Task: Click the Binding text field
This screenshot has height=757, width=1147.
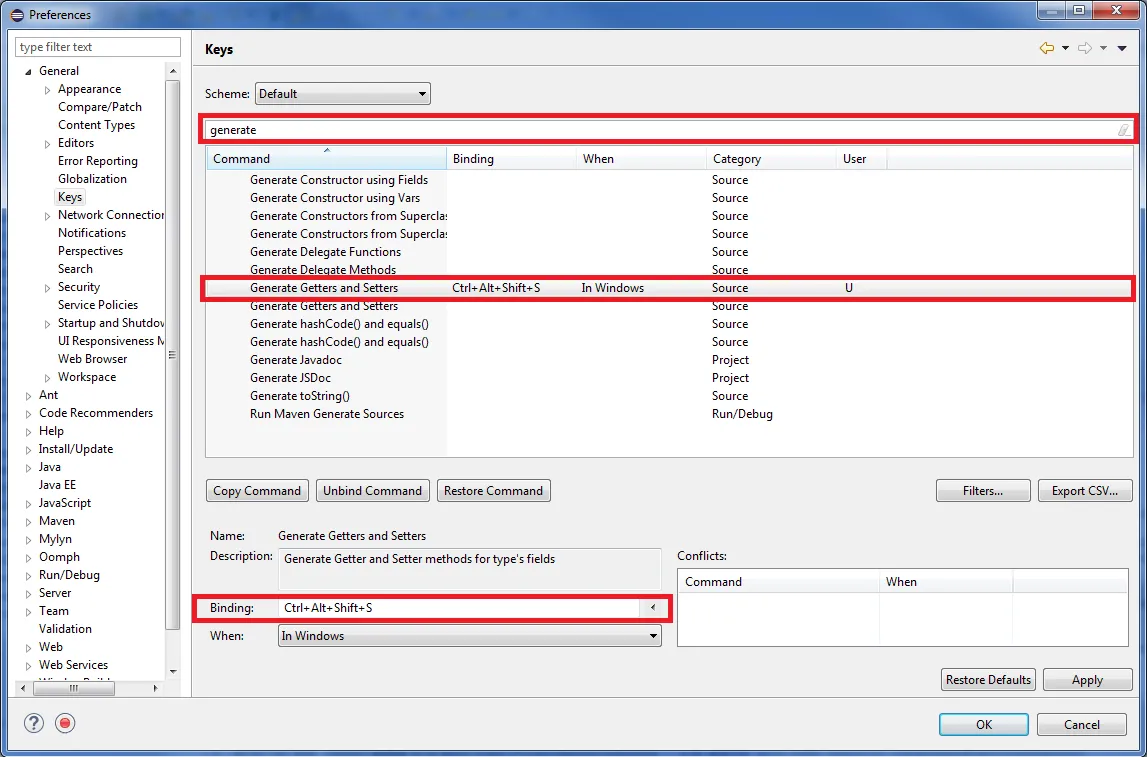Action: click(x=459, y=608)
